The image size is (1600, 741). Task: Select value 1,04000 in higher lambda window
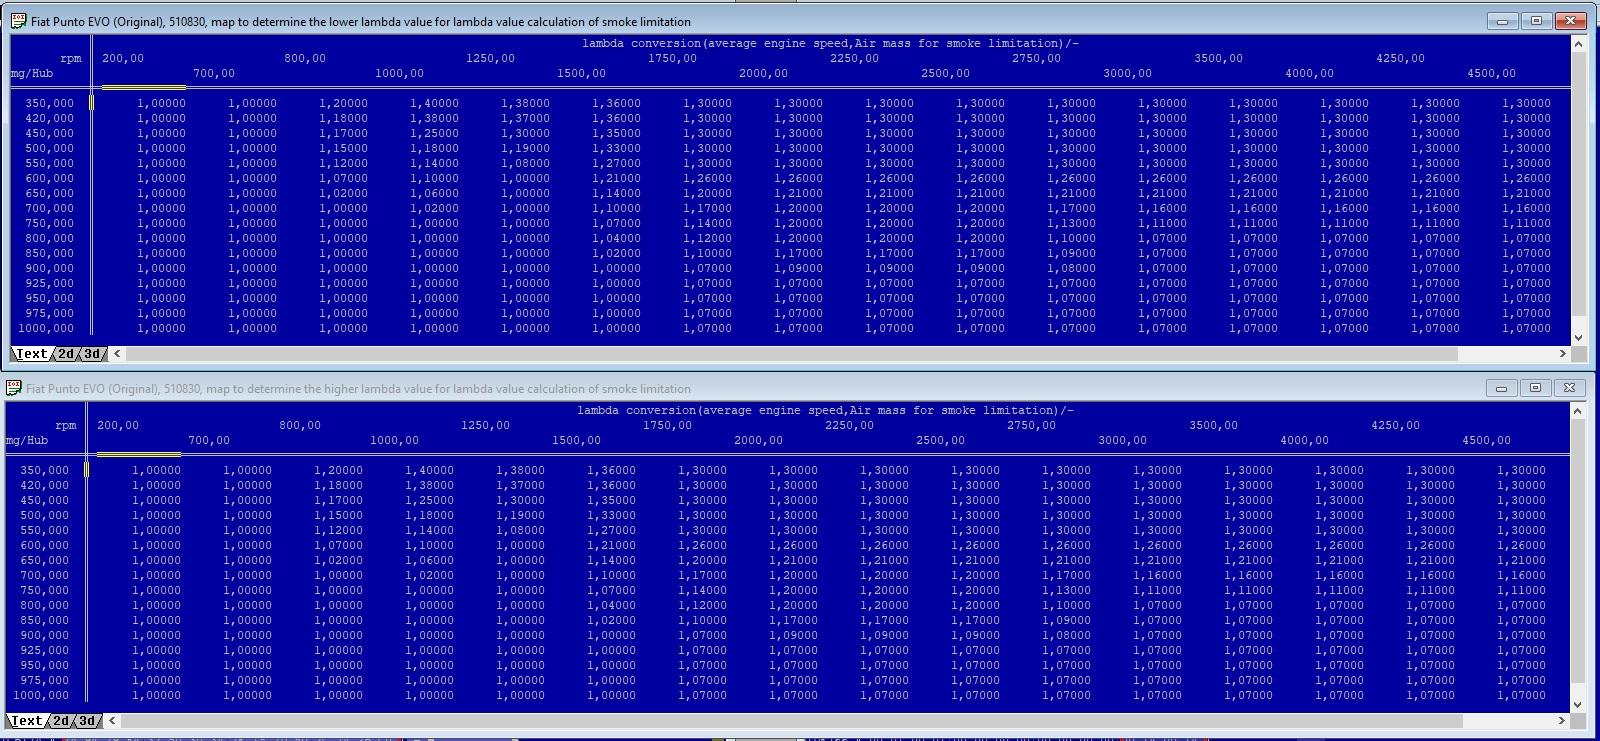612,605
